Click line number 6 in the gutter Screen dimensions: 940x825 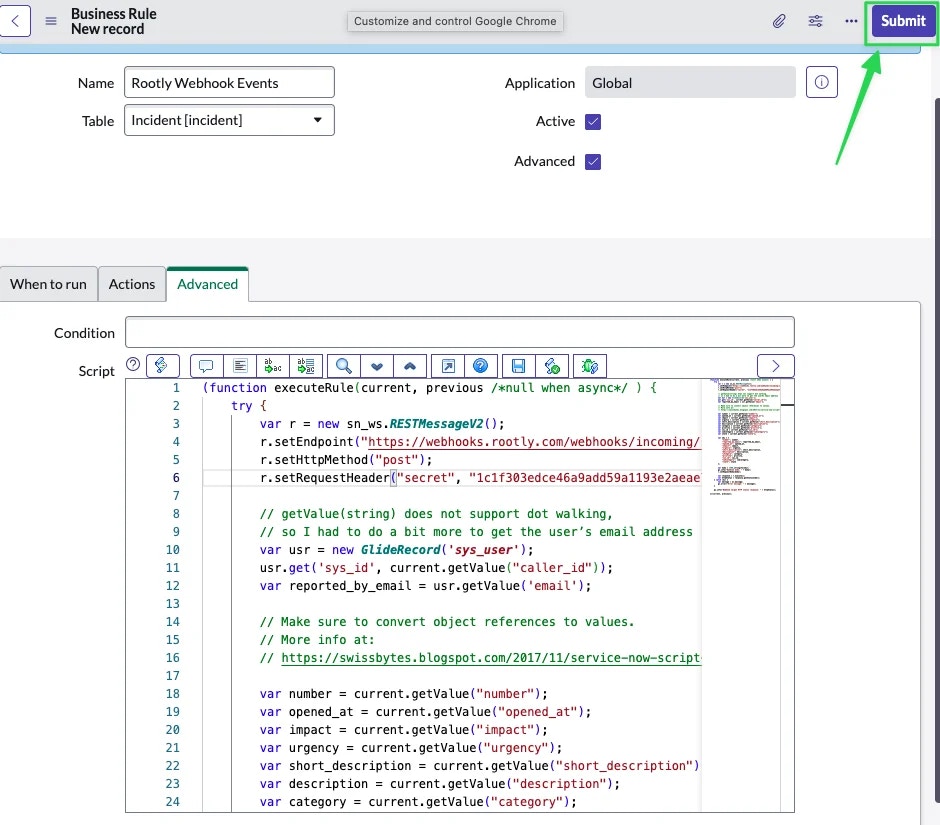coord(176,478)
